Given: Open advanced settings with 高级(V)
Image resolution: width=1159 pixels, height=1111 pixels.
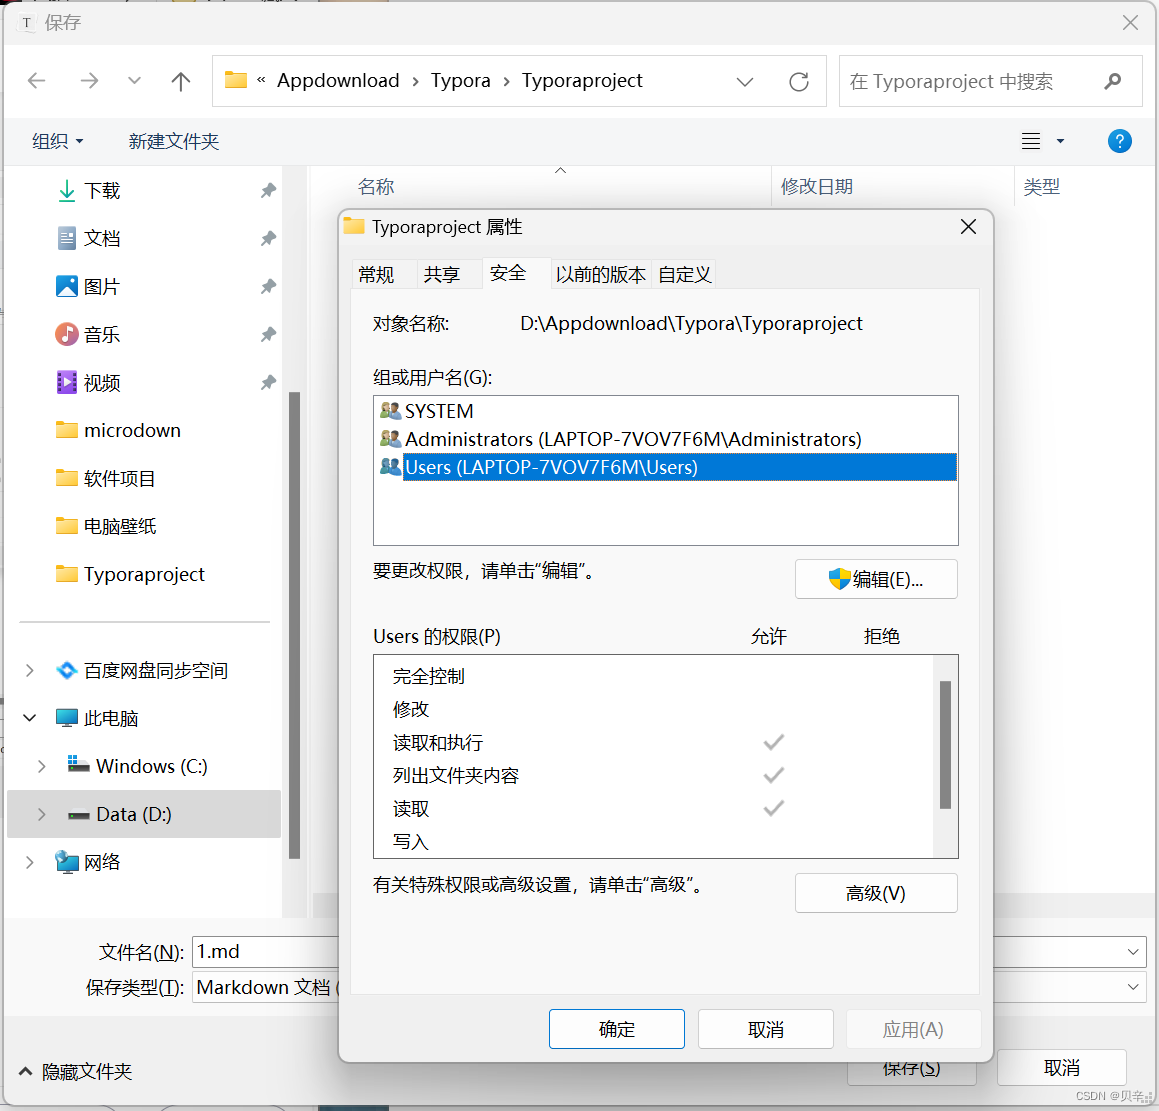Looking at the screenshot, I should pos(876,893).
